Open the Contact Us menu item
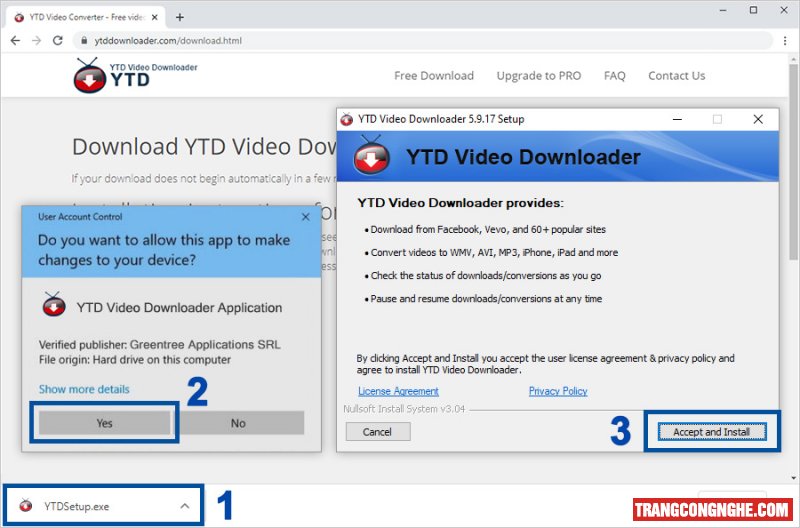Screen dimensions: 800x528 pyautogui.click(x=677, y=76)
